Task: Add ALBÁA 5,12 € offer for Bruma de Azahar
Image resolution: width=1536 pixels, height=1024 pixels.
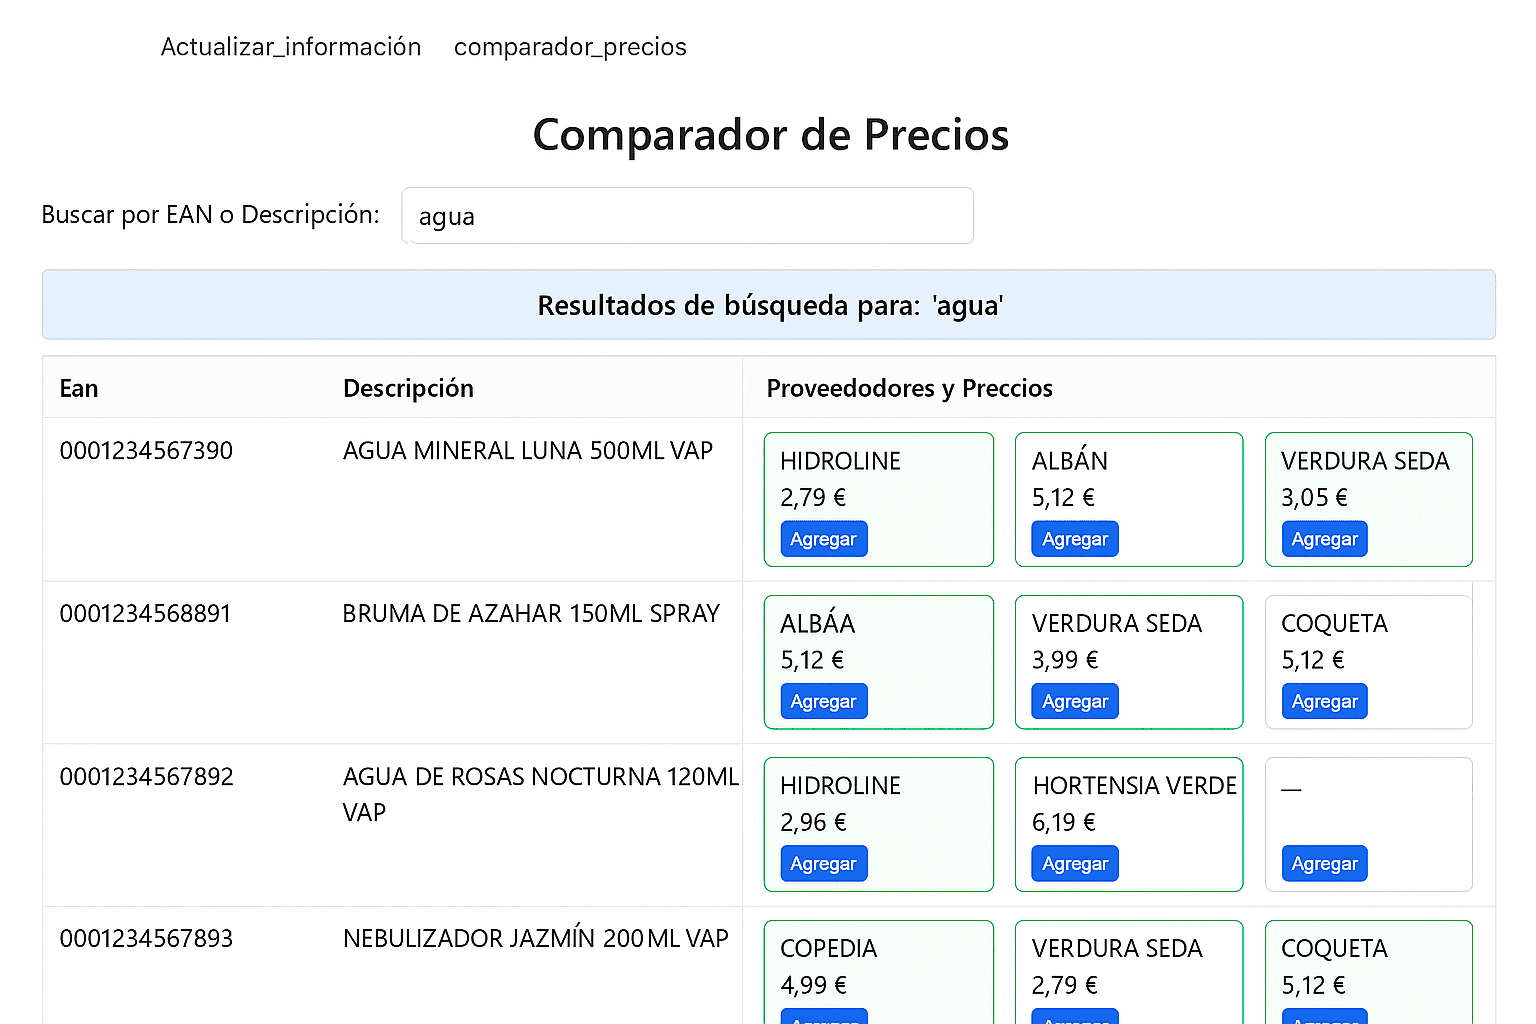Action: click(823, 702)
